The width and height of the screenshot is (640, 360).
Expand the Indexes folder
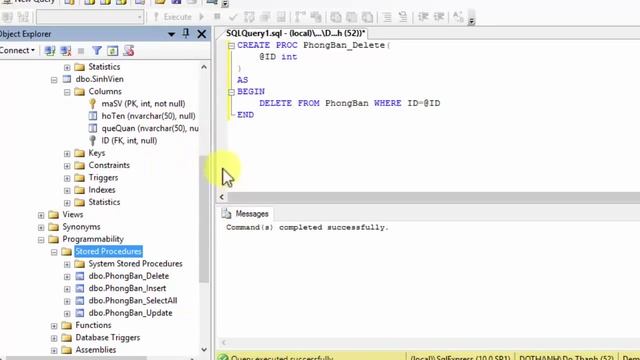(x=67, y=191)
